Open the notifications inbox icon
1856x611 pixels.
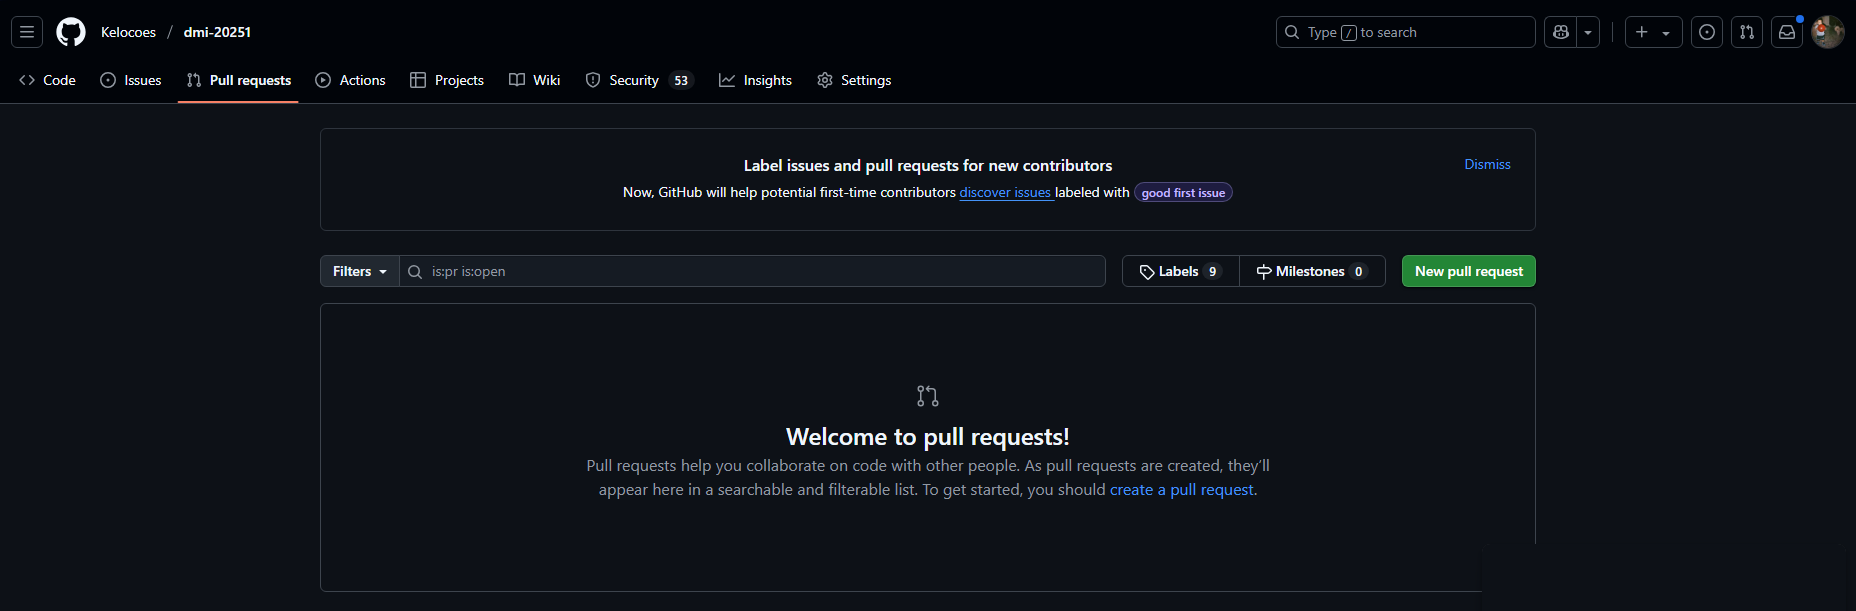point(1787,32)
